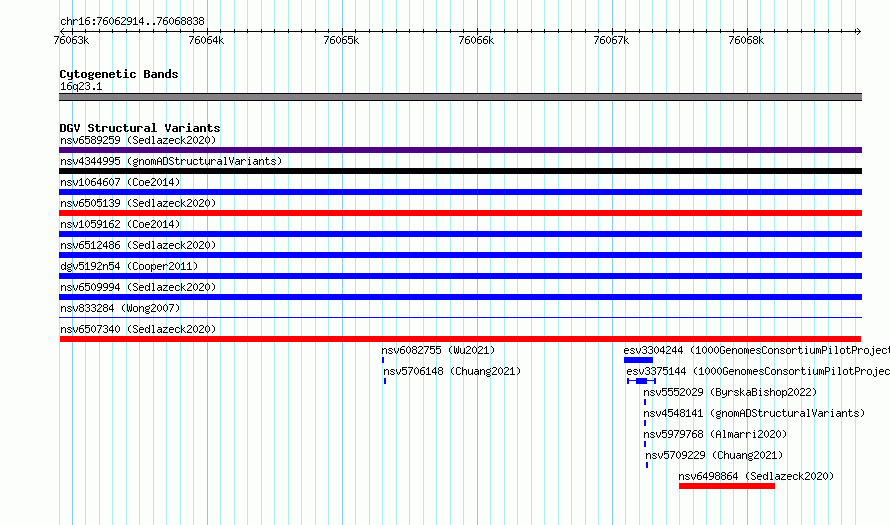Viewport: 890px width, 525px height.
Task: Select the black nsv4344995 gnomAD bar
Action: (460, 171)
